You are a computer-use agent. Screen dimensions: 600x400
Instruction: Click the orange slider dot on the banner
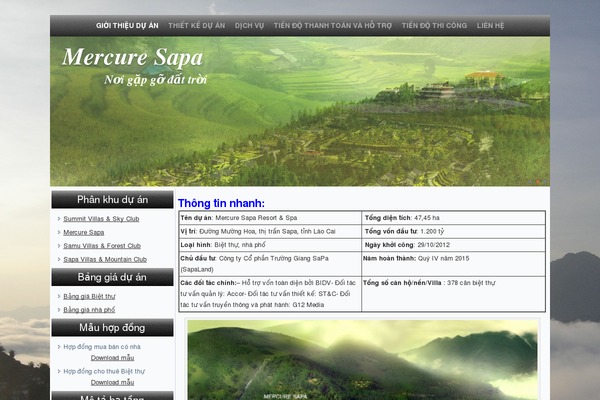[538, 182]
